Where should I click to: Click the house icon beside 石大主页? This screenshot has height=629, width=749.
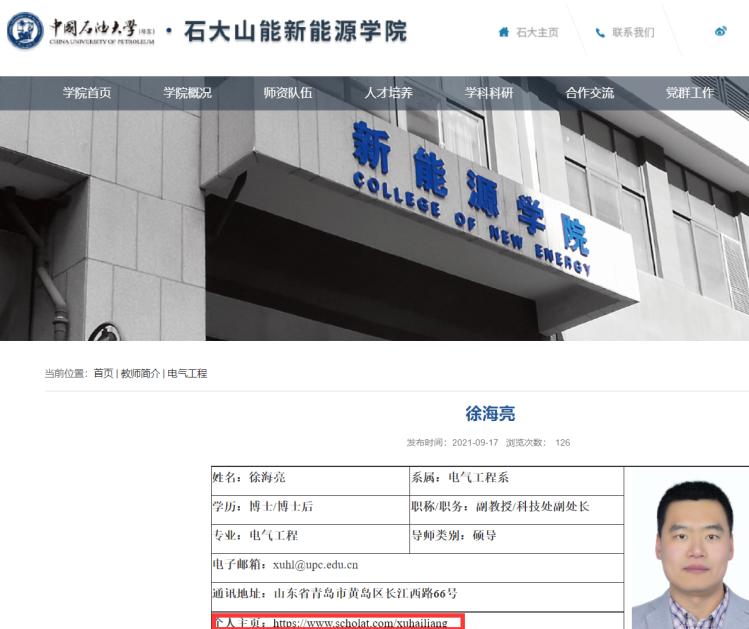(504, 32)
